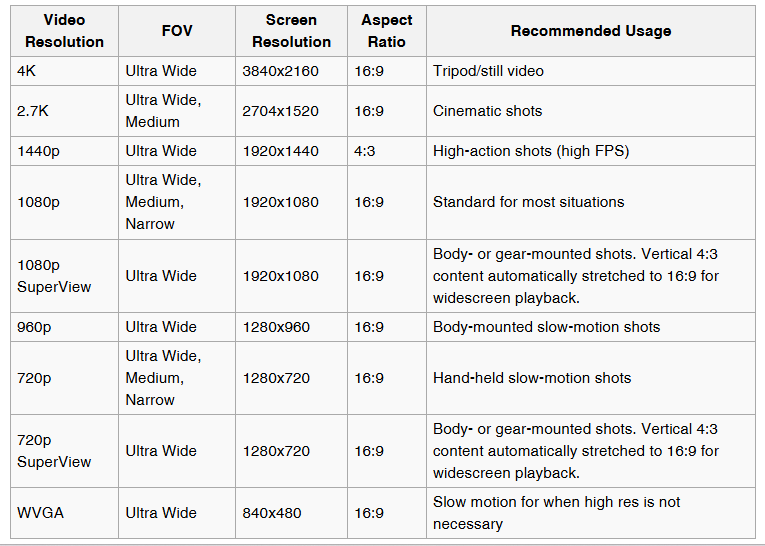Select Standard for most situations text
Image resolution: width=765 pixels, height=546 pixels.
[x=528, y=202]
